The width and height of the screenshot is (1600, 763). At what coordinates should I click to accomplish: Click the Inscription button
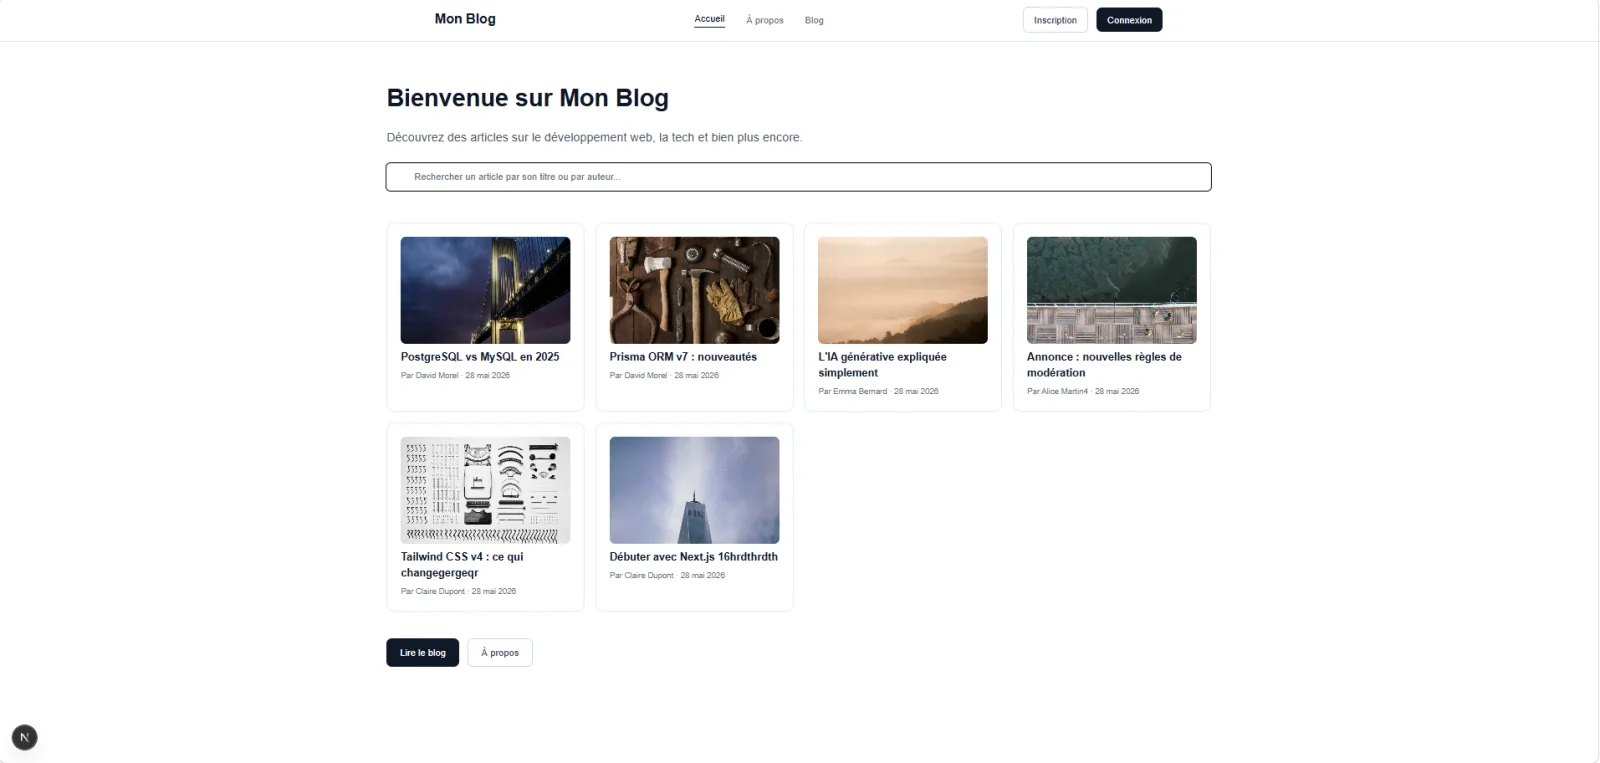point(1055,20)
